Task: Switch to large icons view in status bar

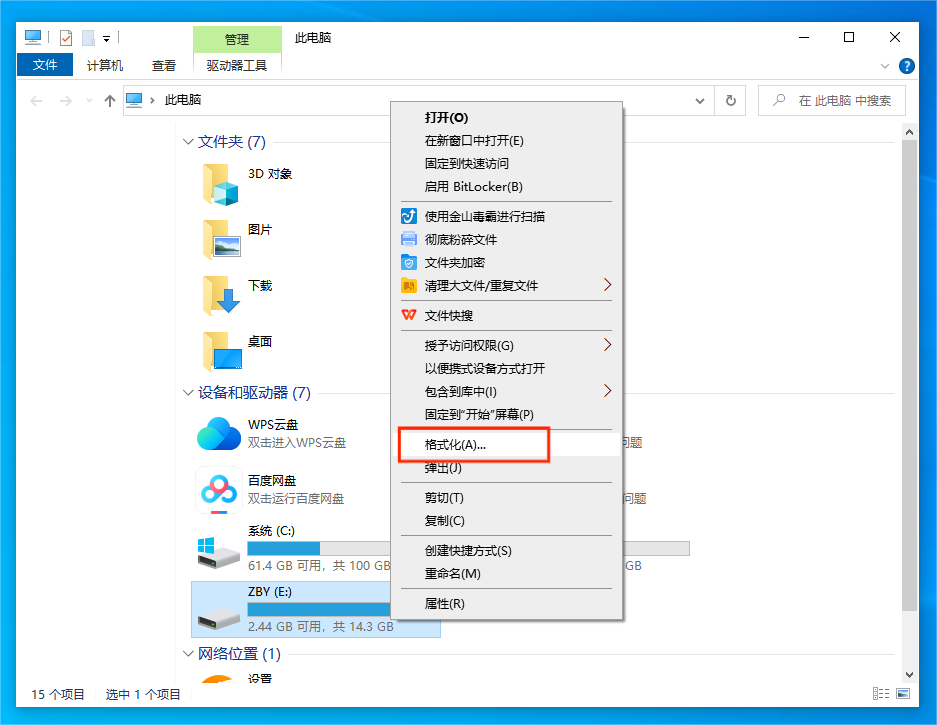Action: tap(902, 694)
